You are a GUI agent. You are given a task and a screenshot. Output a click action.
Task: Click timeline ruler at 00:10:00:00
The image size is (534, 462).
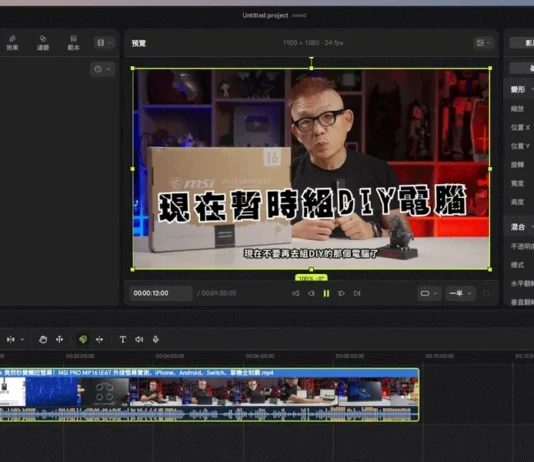click(x=440, y=356)
